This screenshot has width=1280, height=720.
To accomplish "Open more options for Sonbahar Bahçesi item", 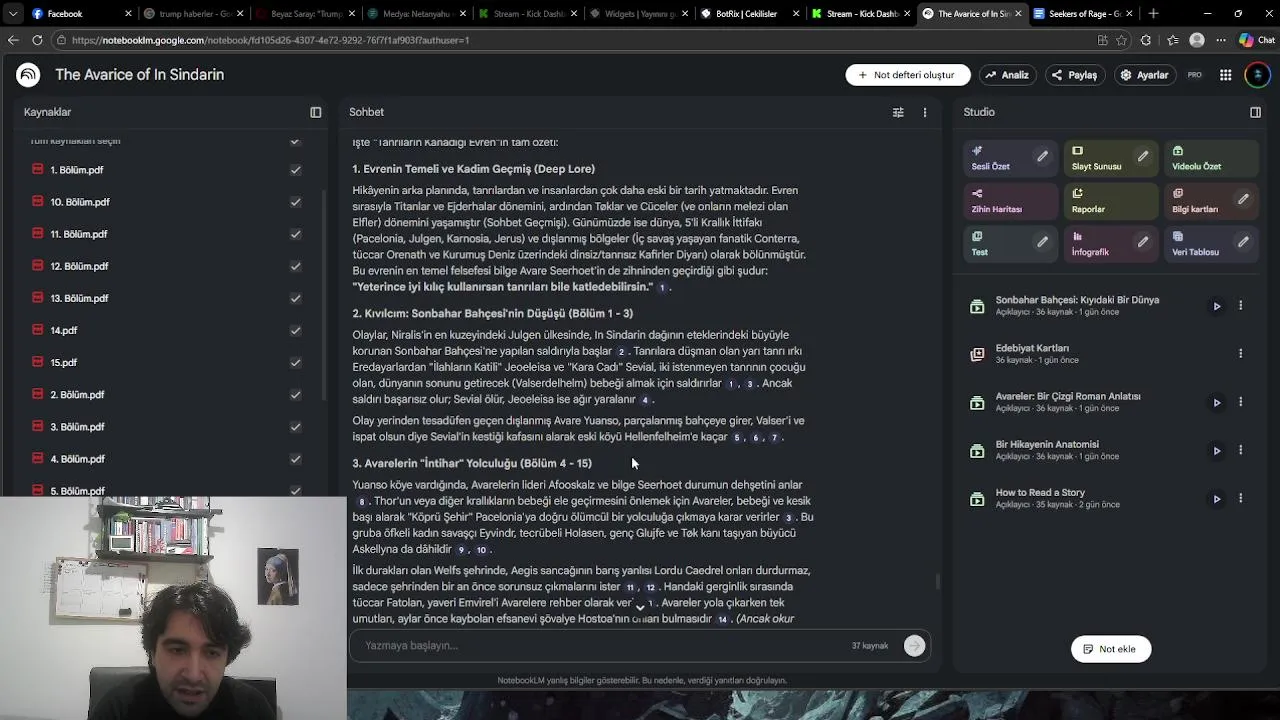I will coord(1241,306).
